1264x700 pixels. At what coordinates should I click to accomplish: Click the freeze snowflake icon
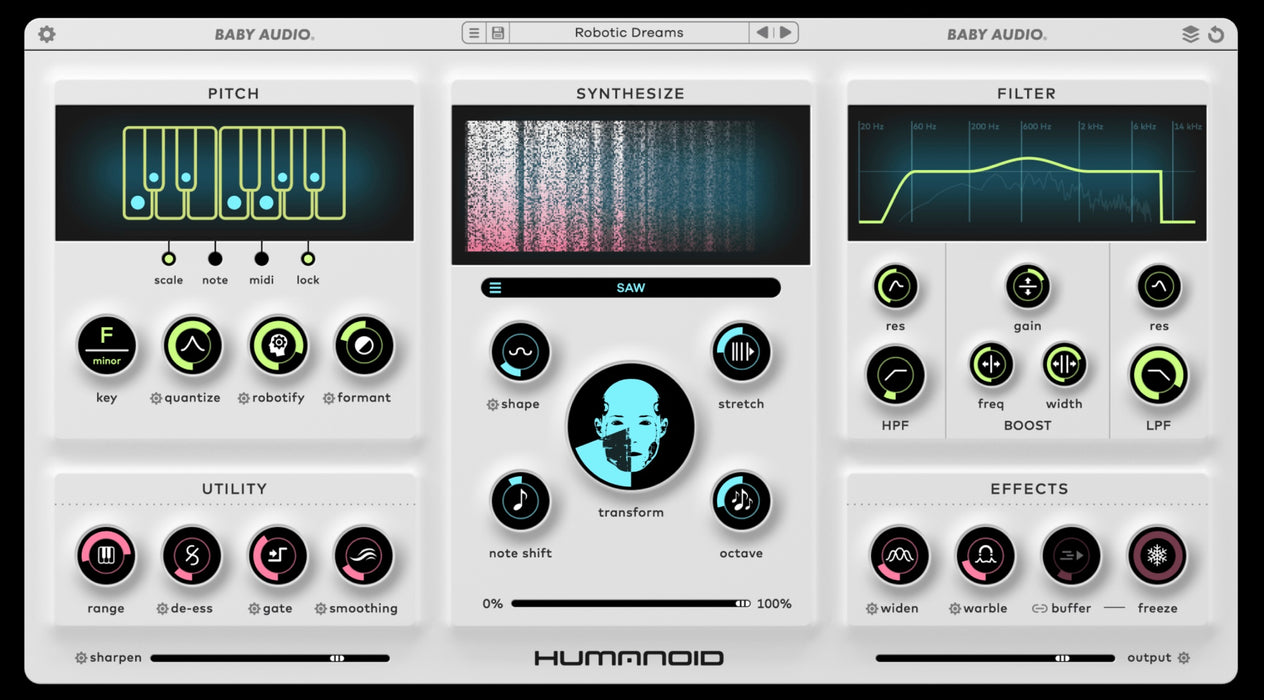point(1157,555)
